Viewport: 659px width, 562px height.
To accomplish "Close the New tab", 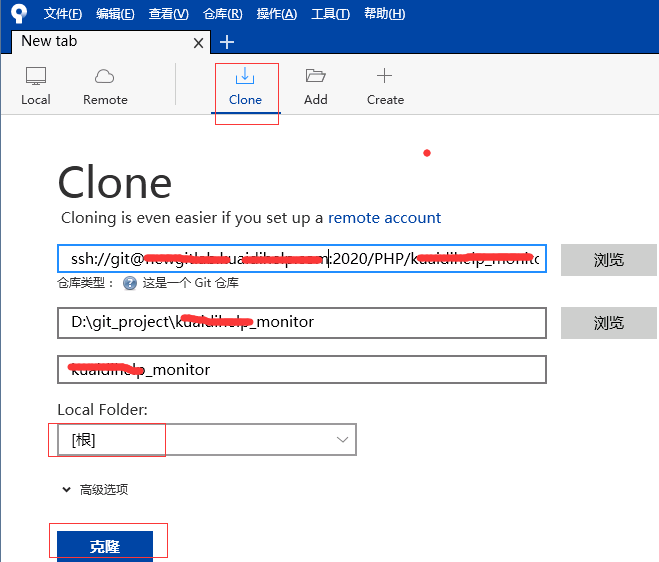I will (x=198, y=42).
